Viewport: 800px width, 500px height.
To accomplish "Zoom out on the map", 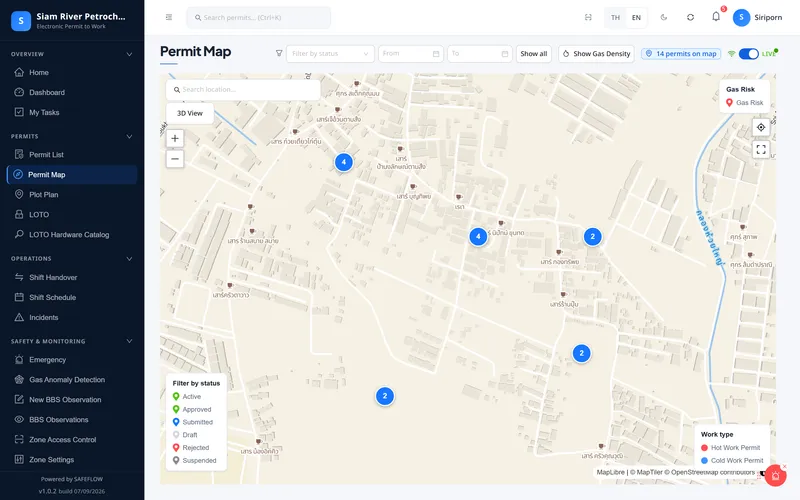I will pos(175,159).
